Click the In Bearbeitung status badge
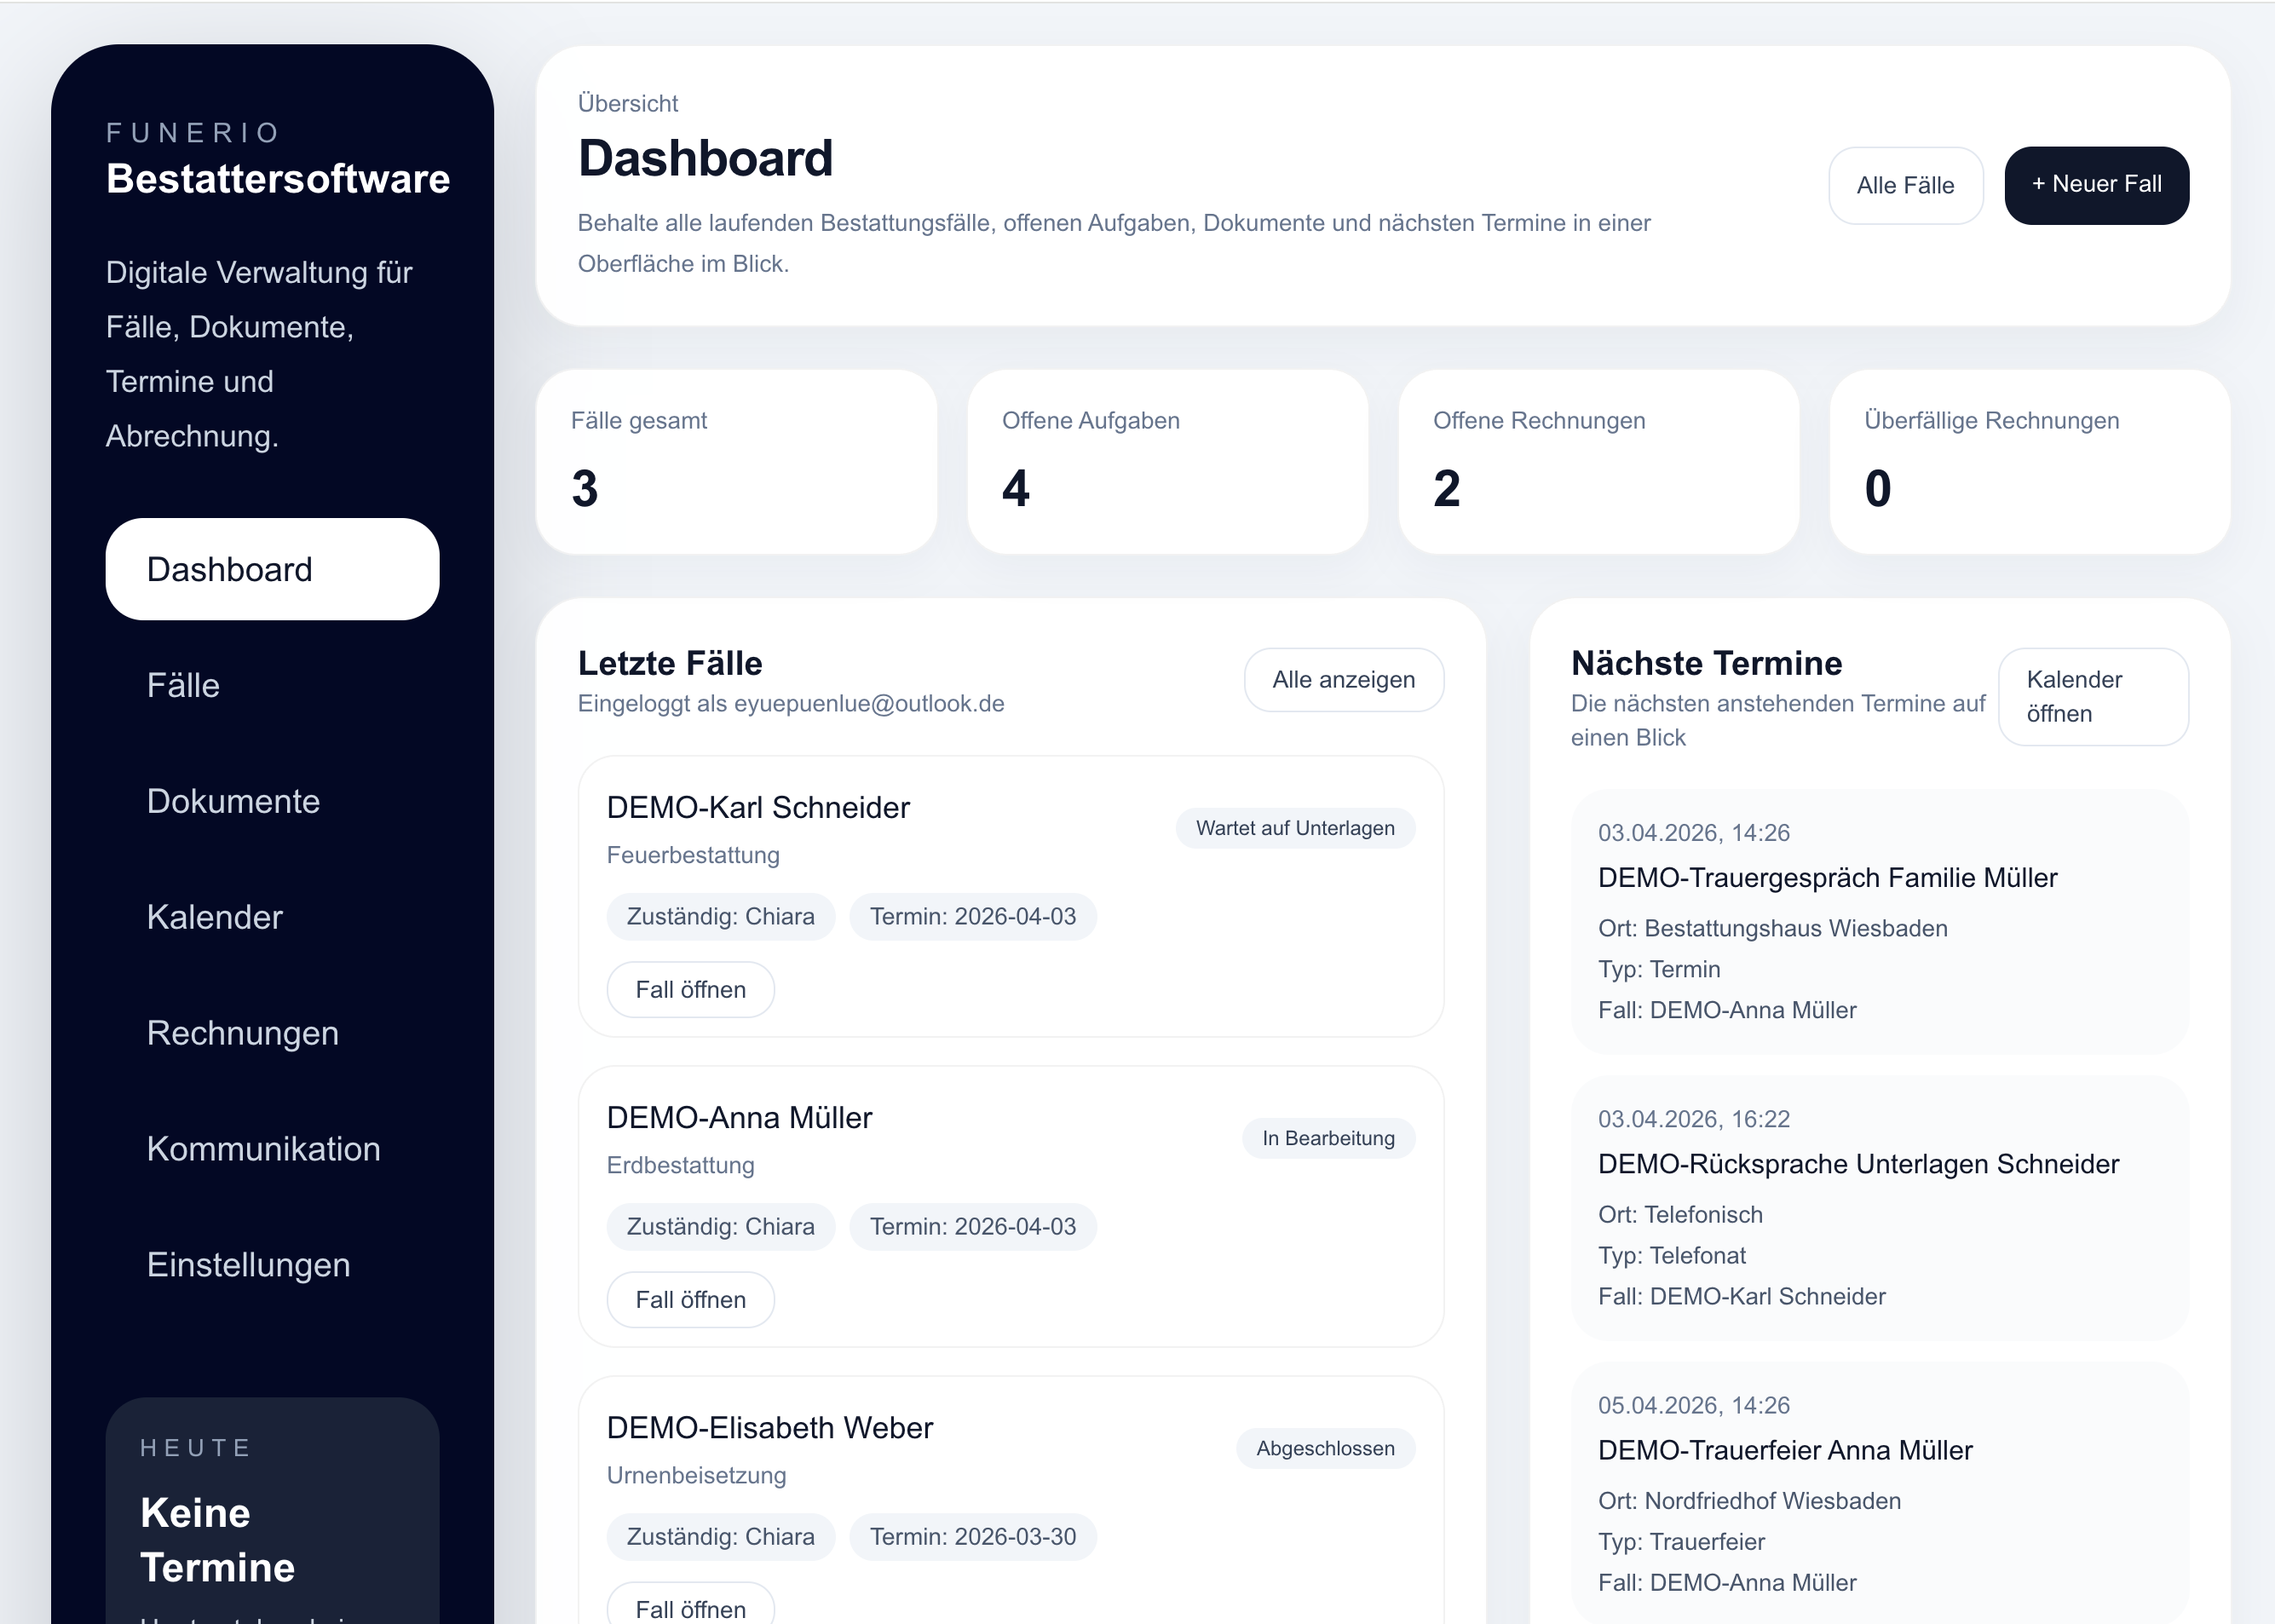The height and width of the screenshot is (1624, 2275). coord(1327,1138)
